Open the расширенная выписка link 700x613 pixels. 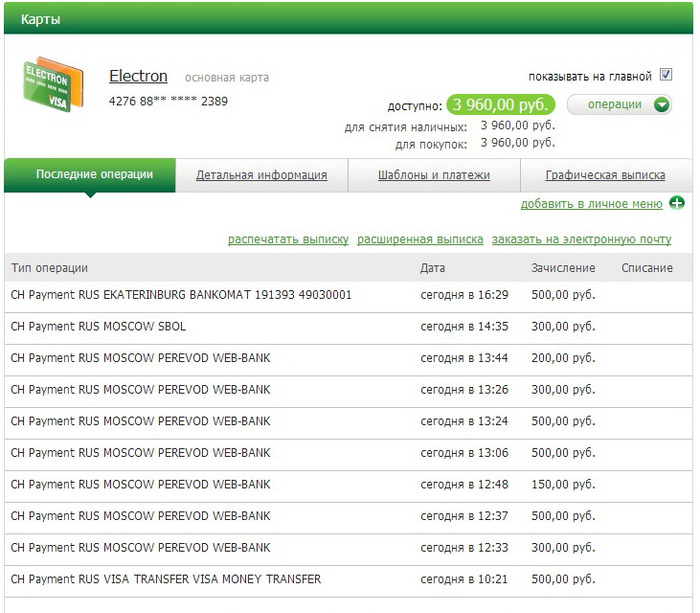(x=420, y=240)
